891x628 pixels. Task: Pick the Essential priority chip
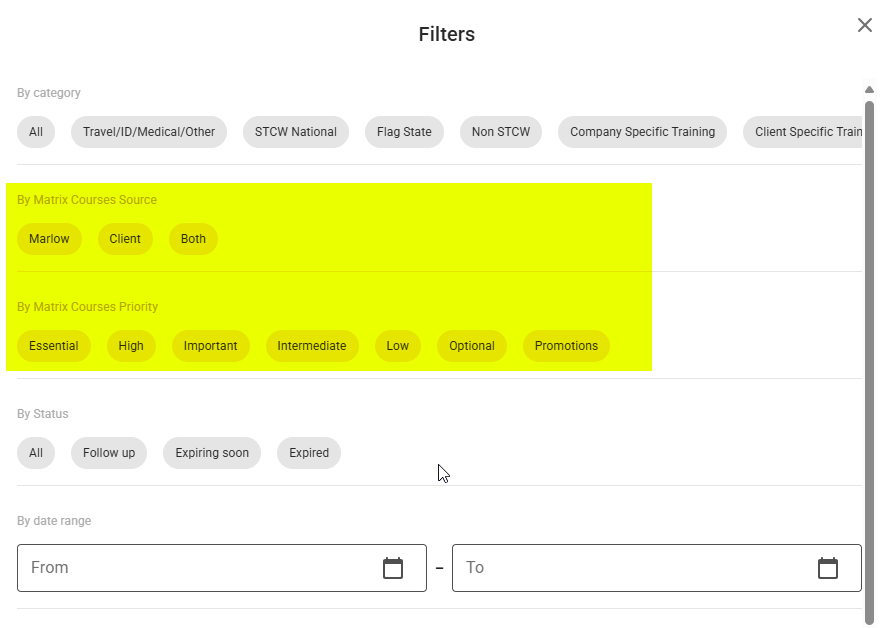coord(54,346)
